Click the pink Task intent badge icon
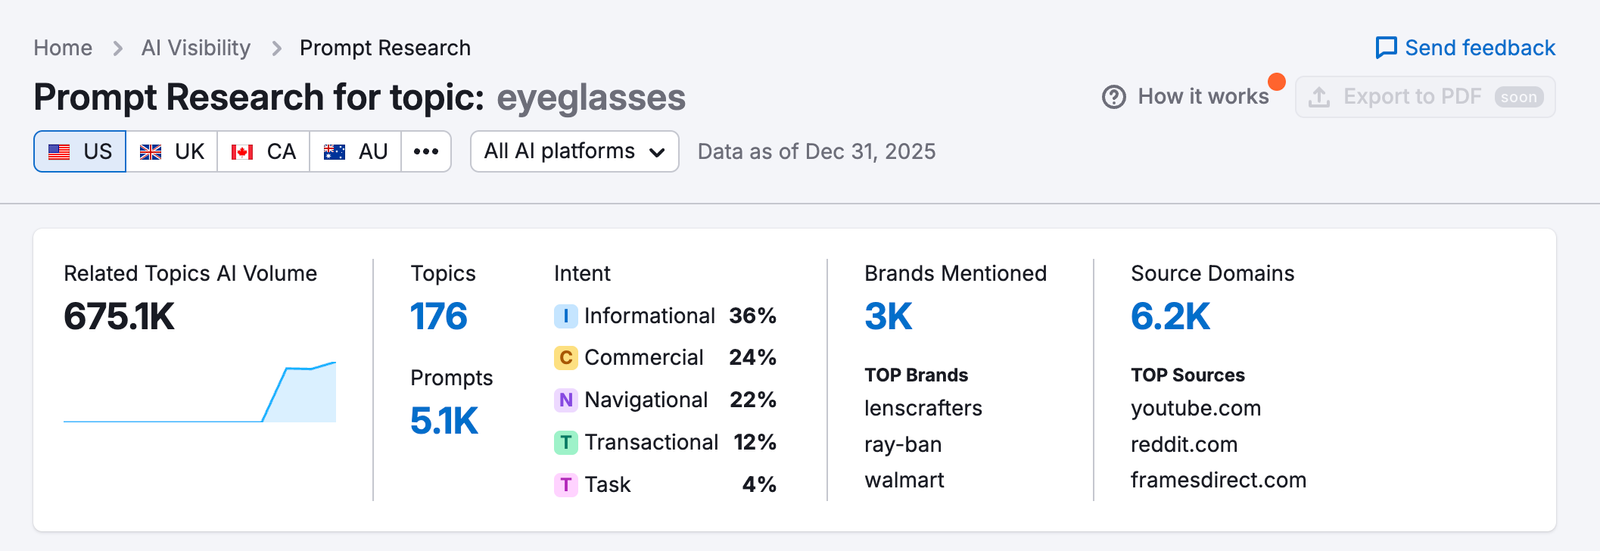The image size is (1600, 551). 566,485
